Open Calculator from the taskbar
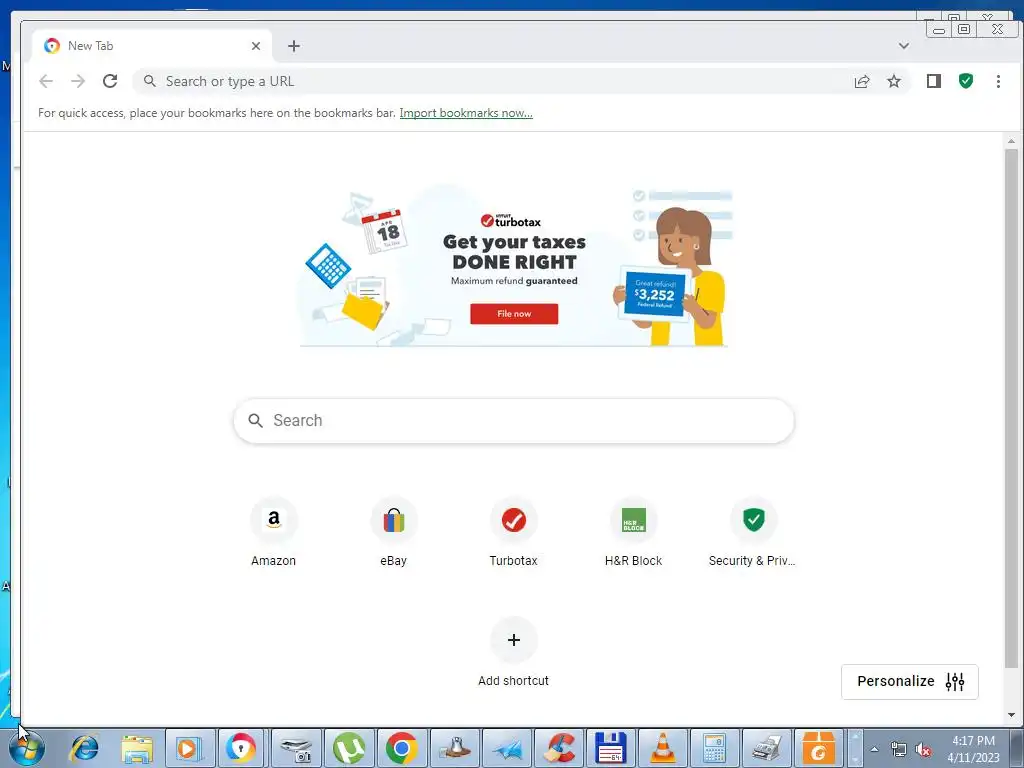 click(714, 748)
